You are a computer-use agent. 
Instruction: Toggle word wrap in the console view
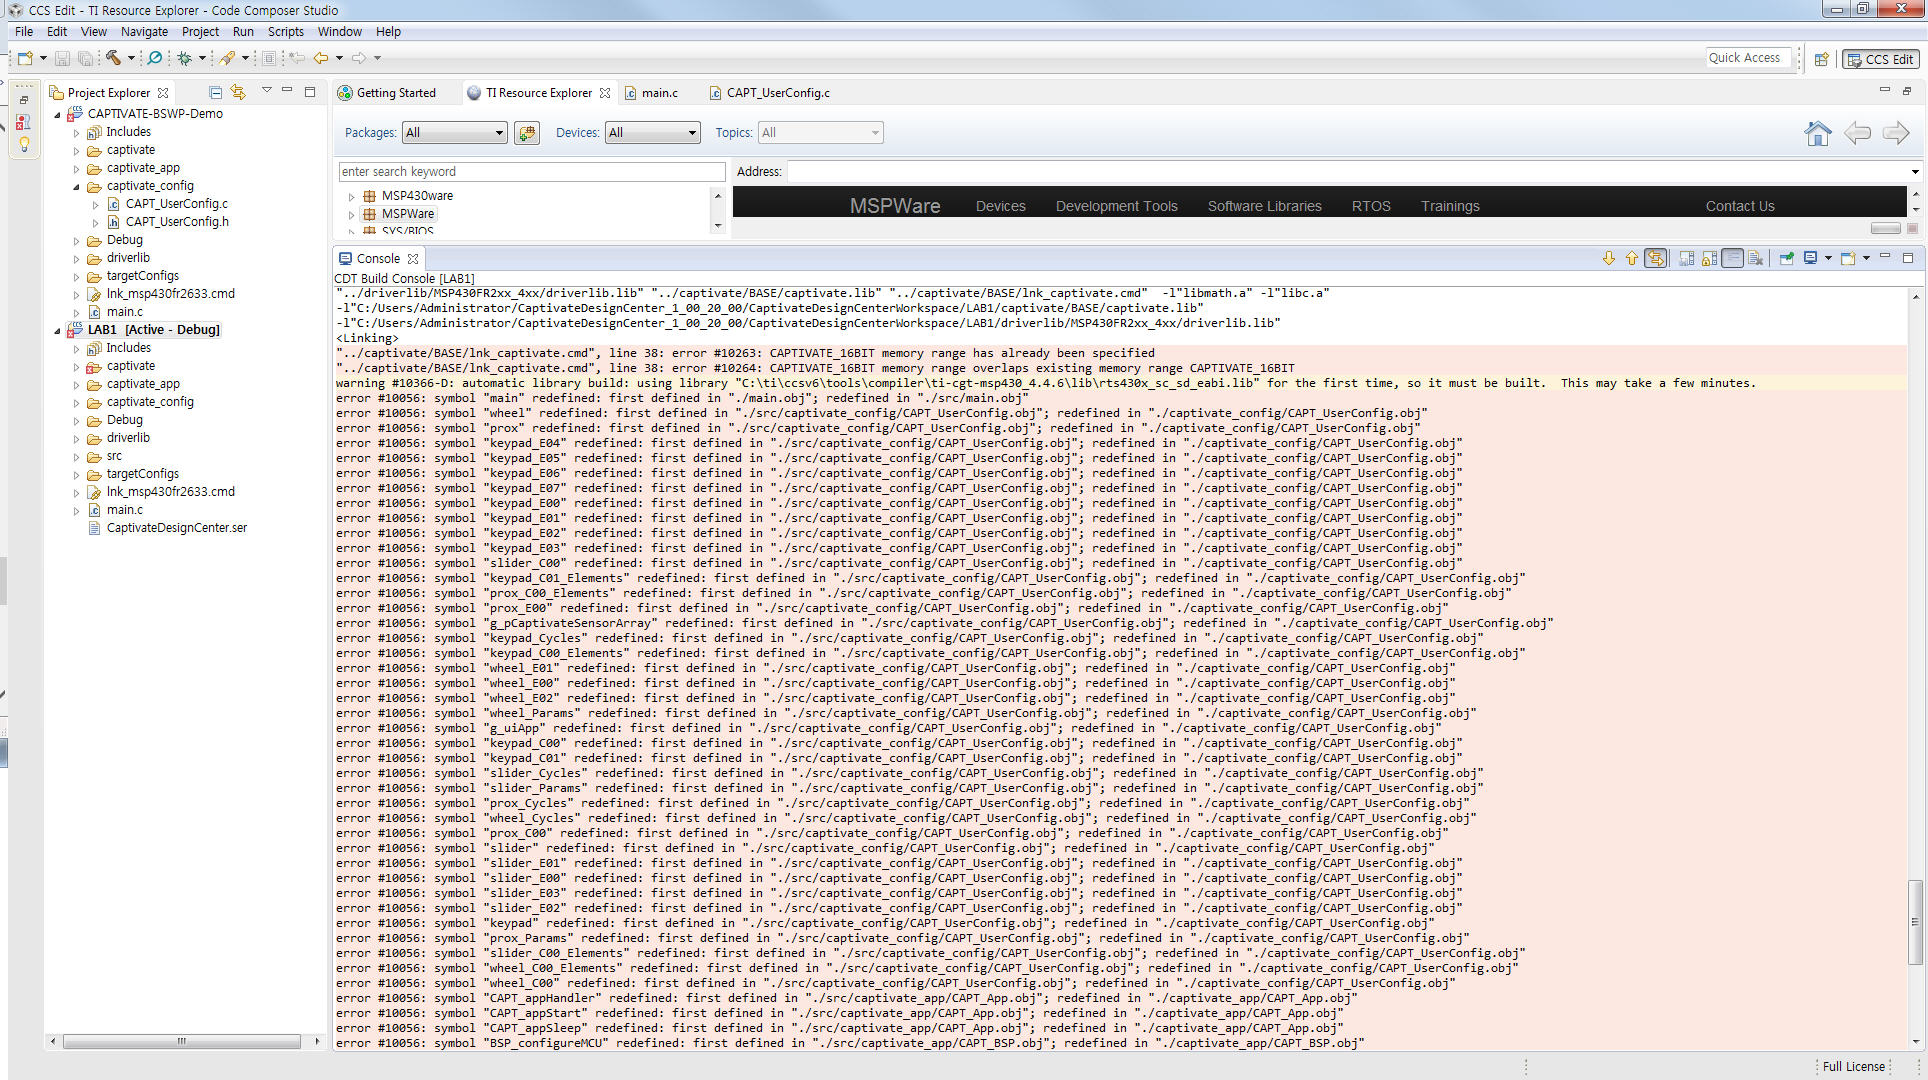tap(1731, 258)
